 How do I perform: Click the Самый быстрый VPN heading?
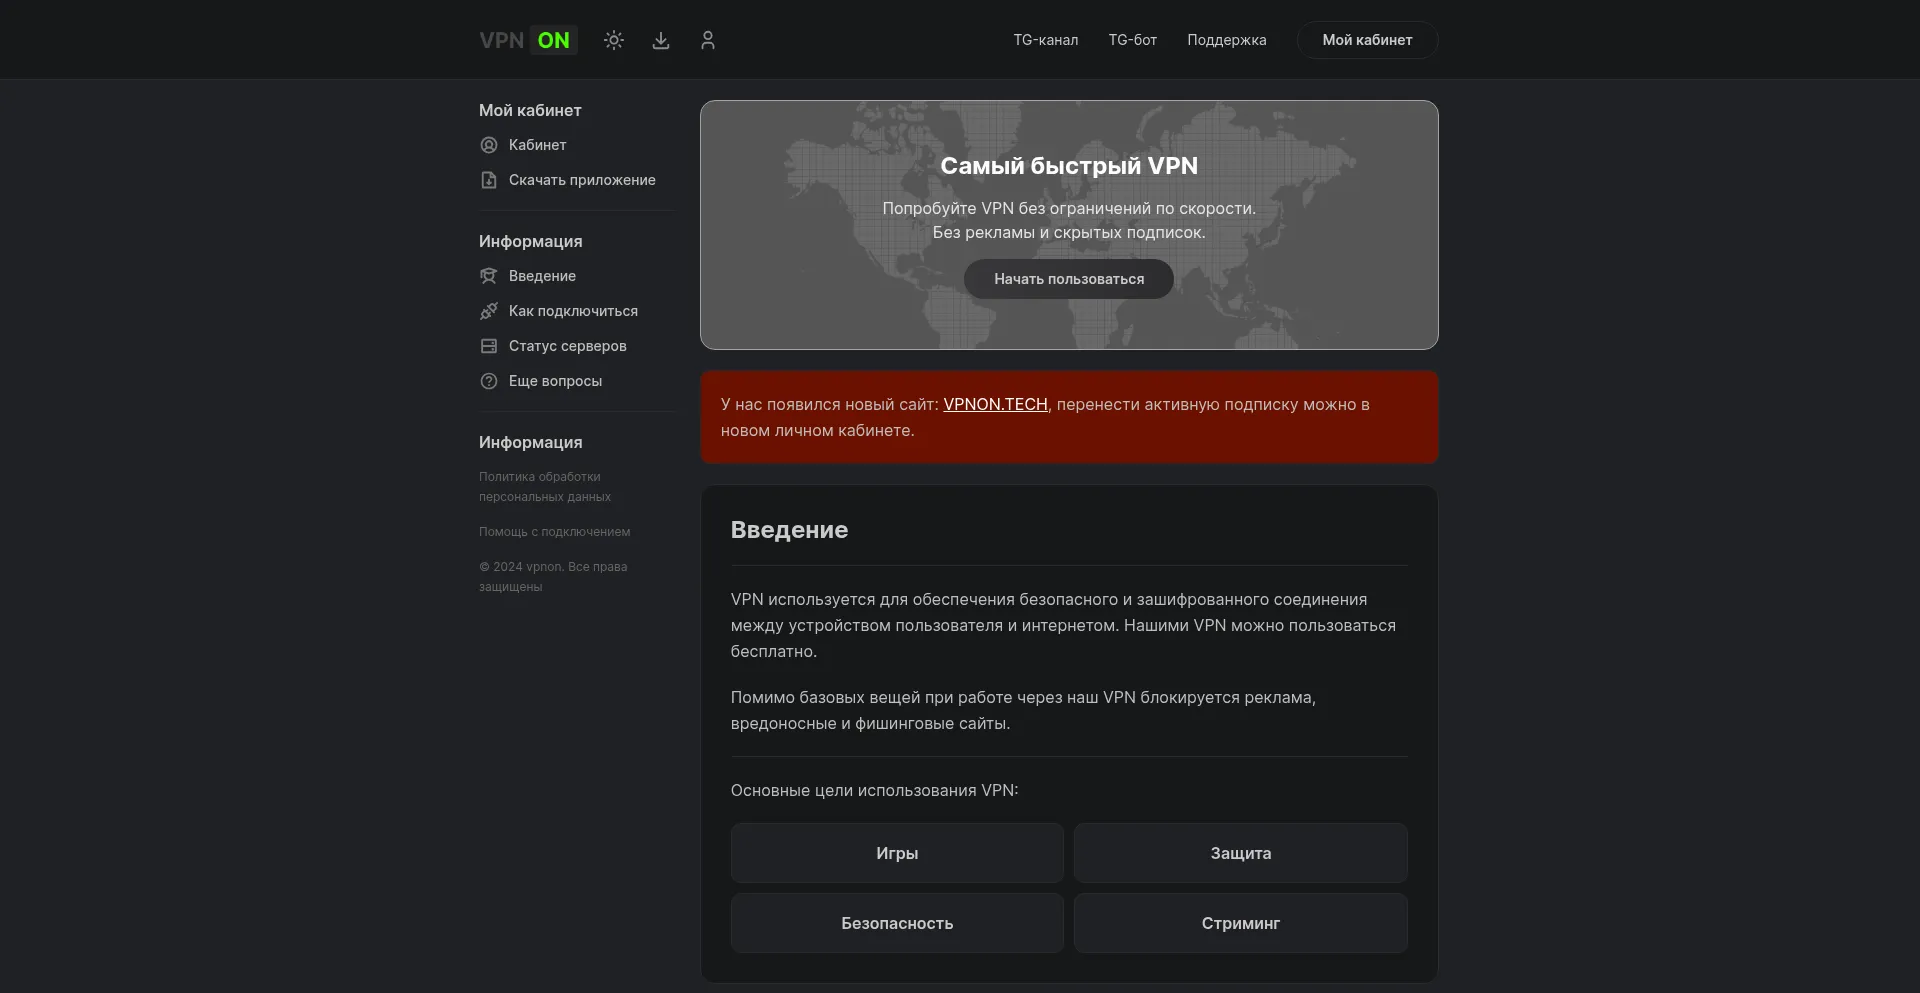1069,166
